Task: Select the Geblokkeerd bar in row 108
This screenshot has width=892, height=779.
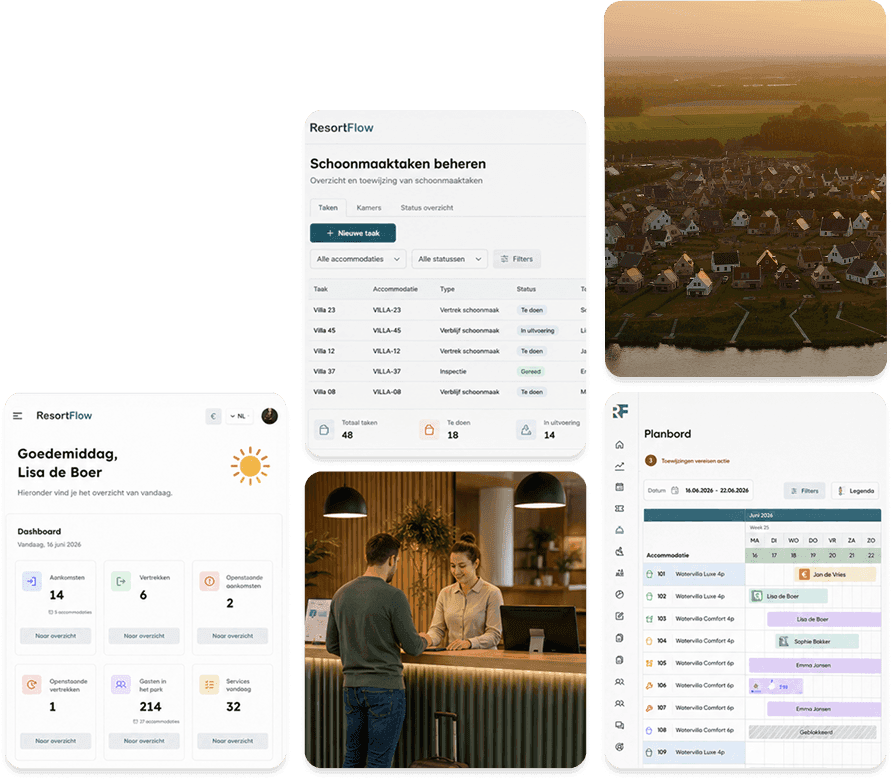Action: click(x=812, y=732)
